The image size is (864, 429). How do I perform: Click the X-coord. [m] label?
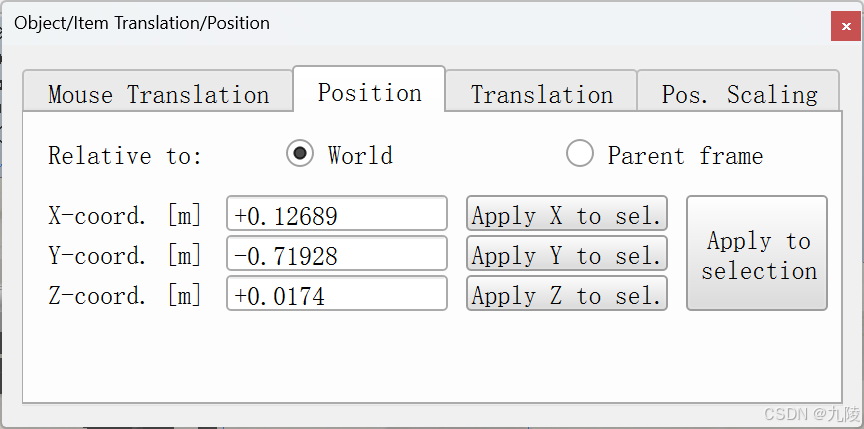tap(125, 215)
